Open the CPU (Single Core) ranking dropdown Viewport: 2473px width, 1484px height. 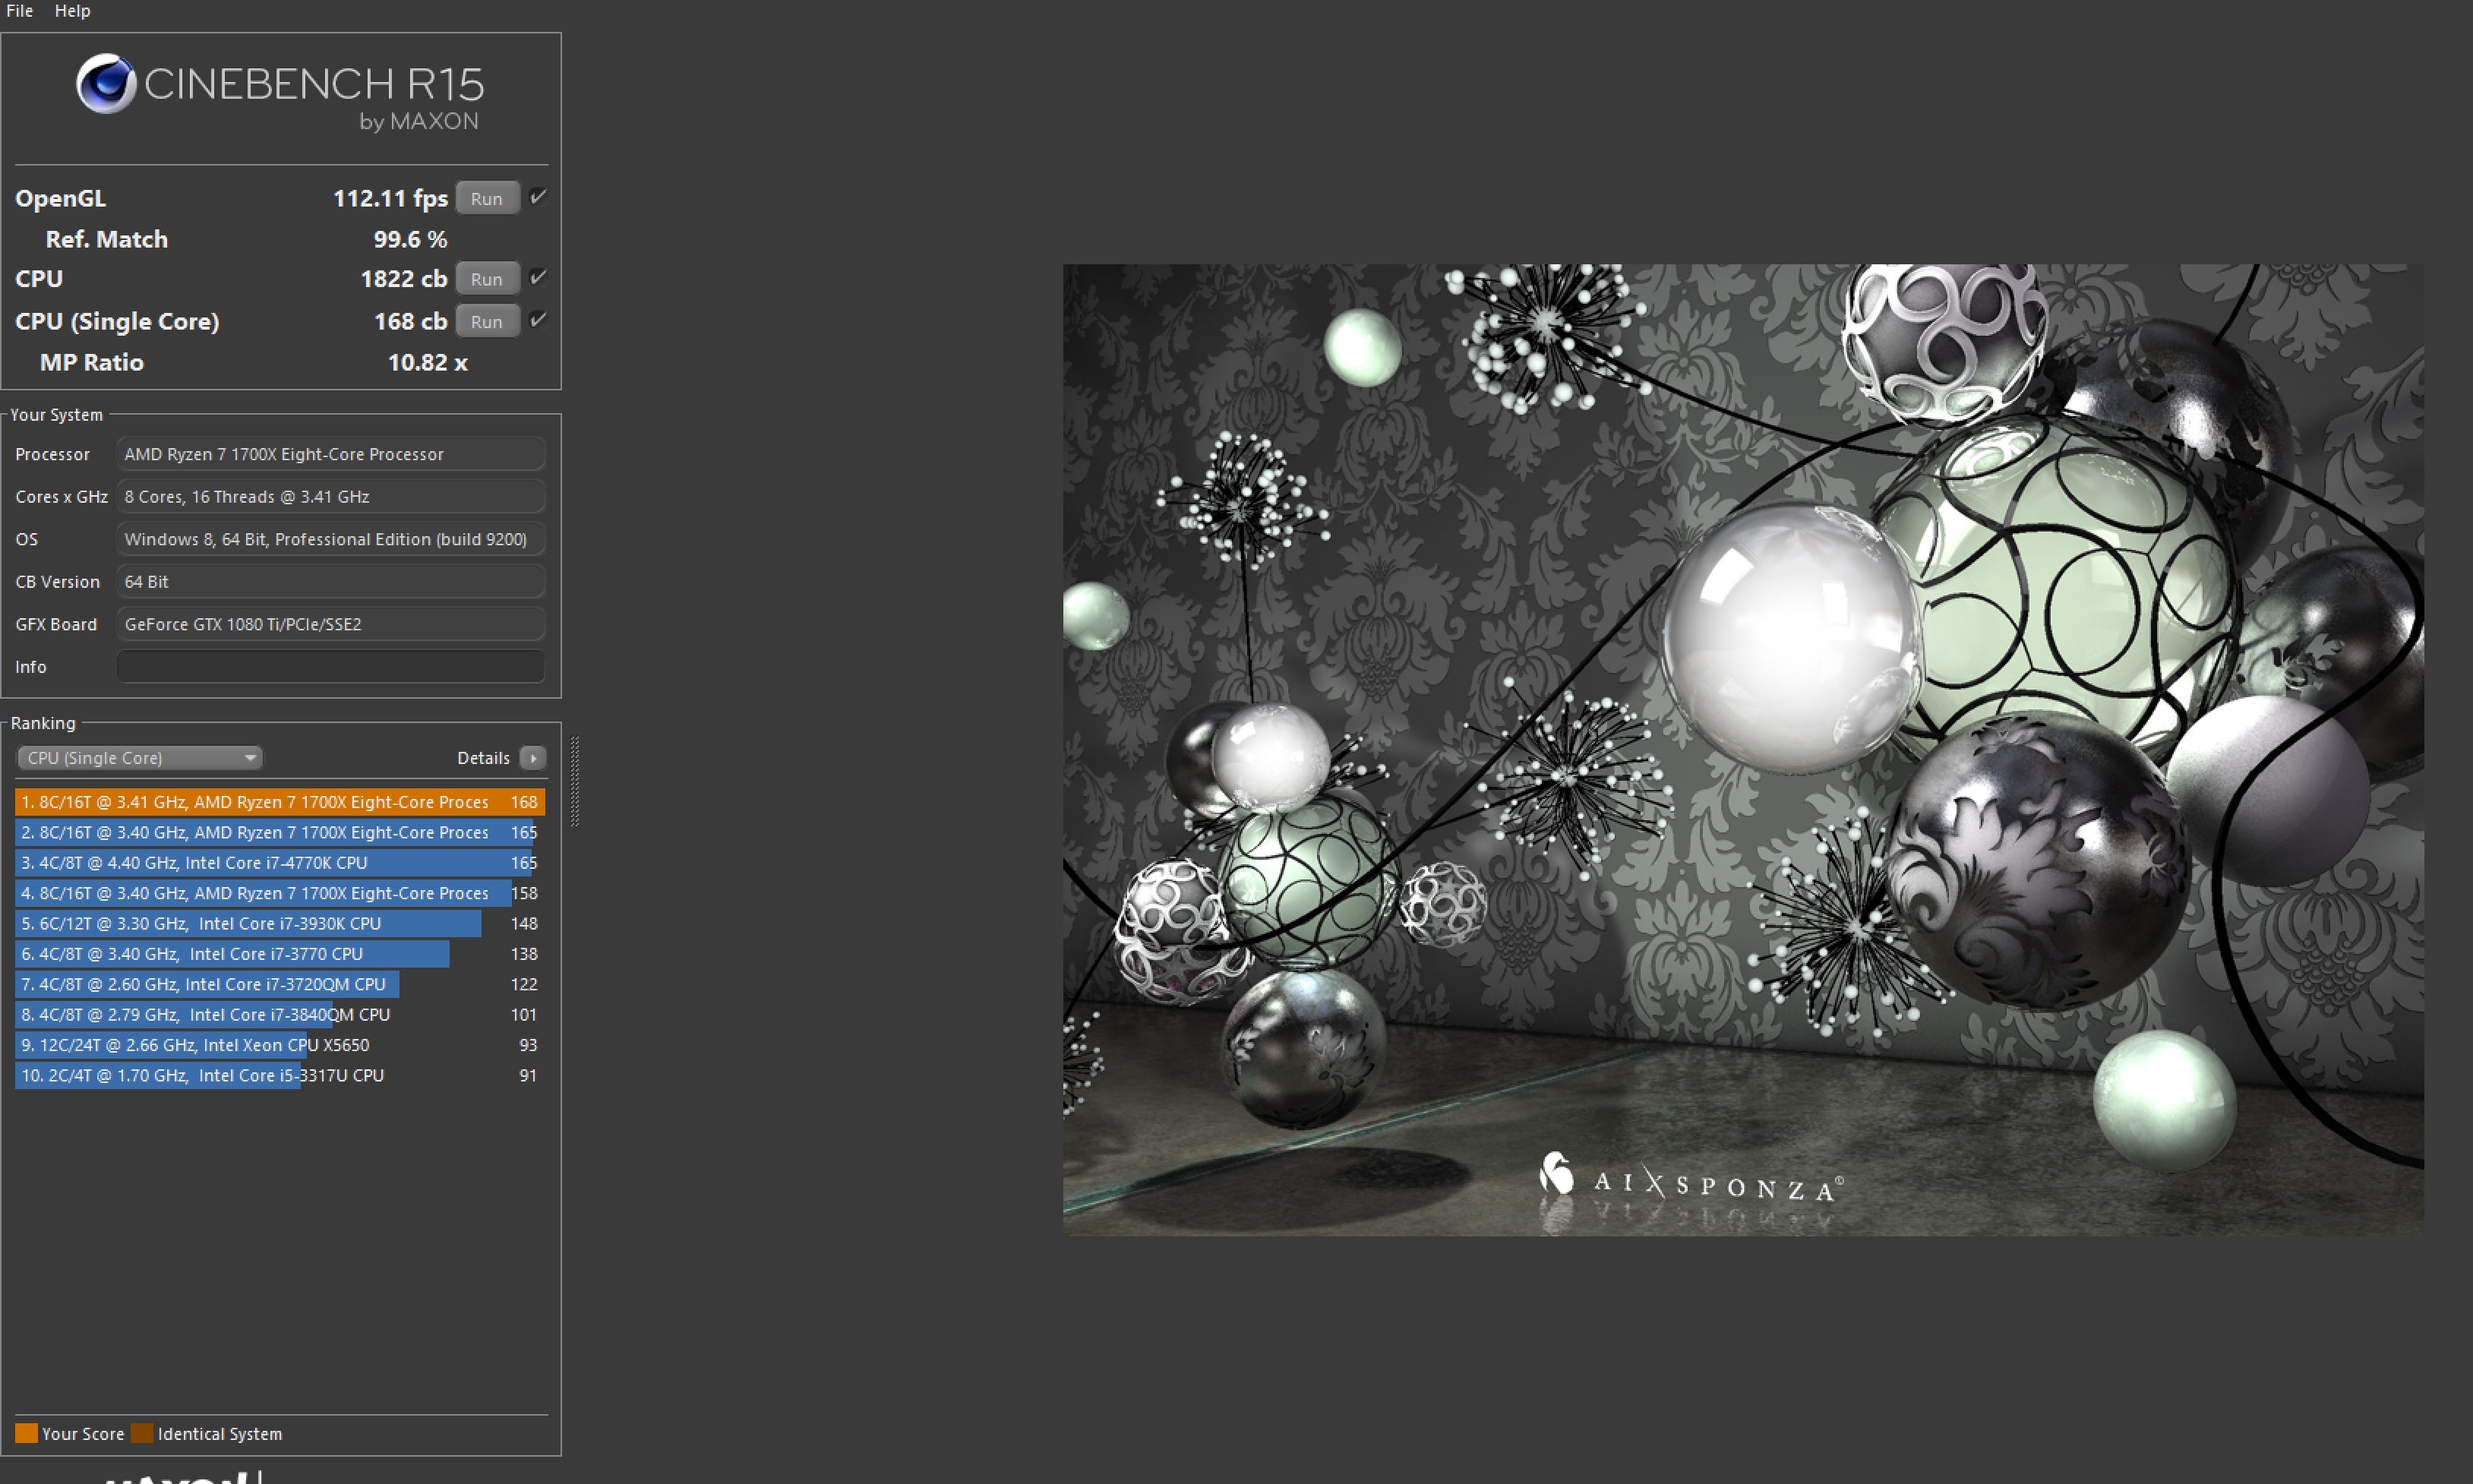[x=140, y=758]
